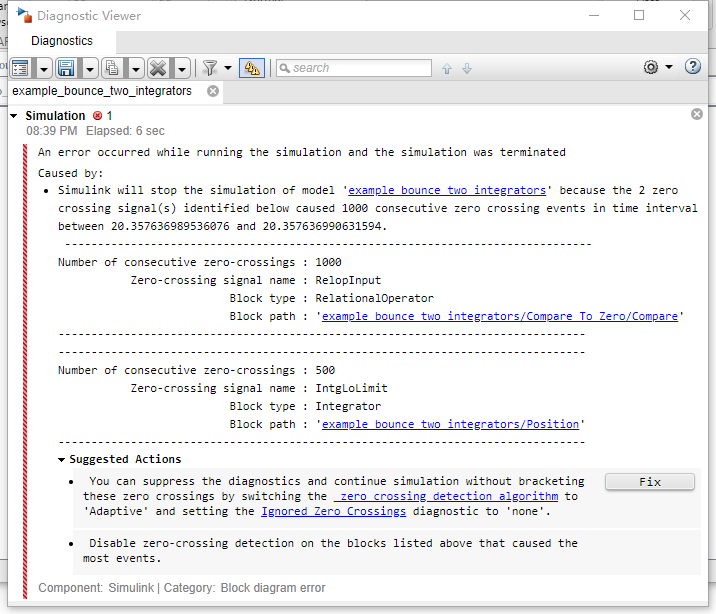Select example_bounce_two_integrators tab

(x=102, y=91)
